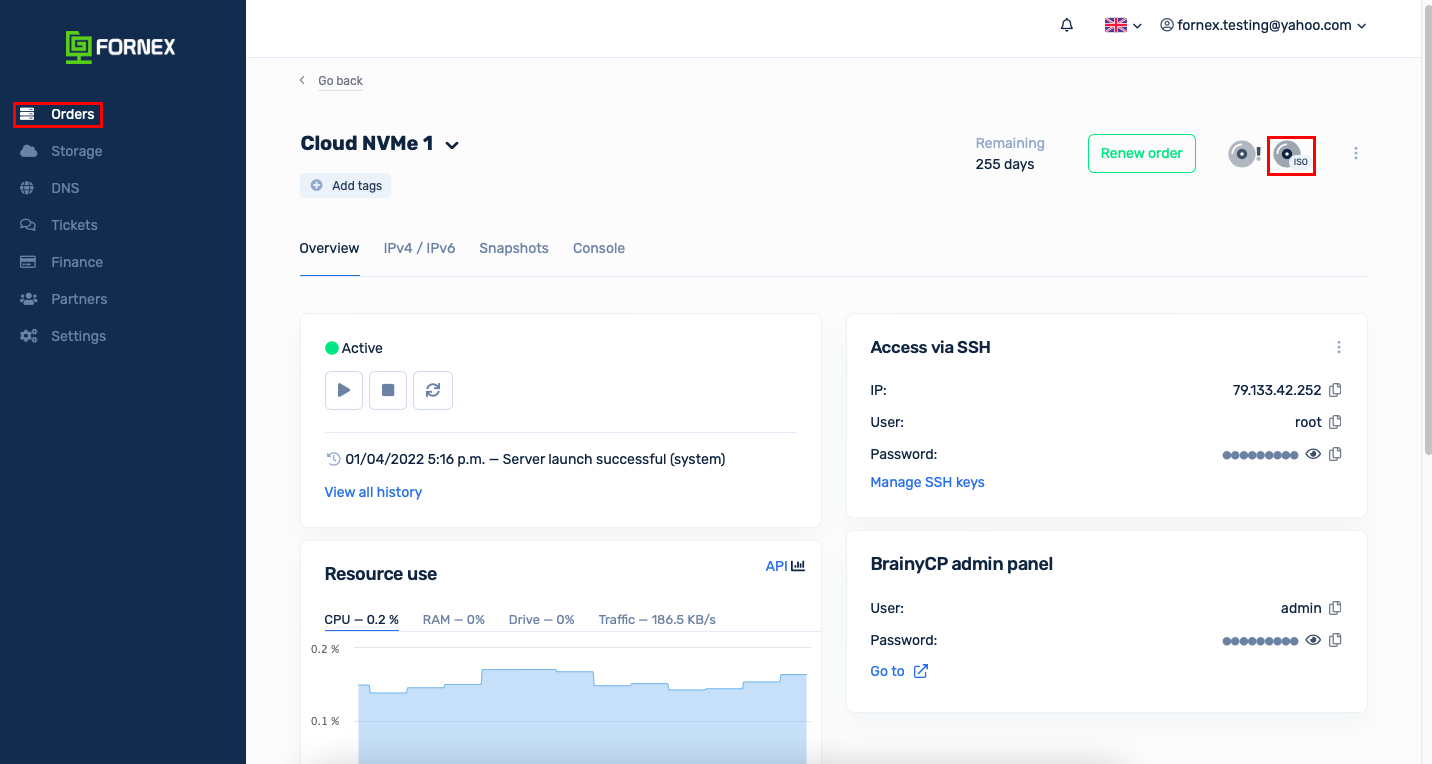Open the fornex.testing account dropdown

tap(1263, 25)
